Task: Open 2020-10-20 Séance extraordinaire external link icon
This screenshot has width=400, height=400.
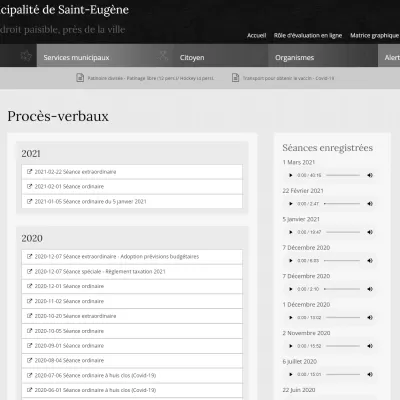Action: pyautogui.click(x=29, y=316)
